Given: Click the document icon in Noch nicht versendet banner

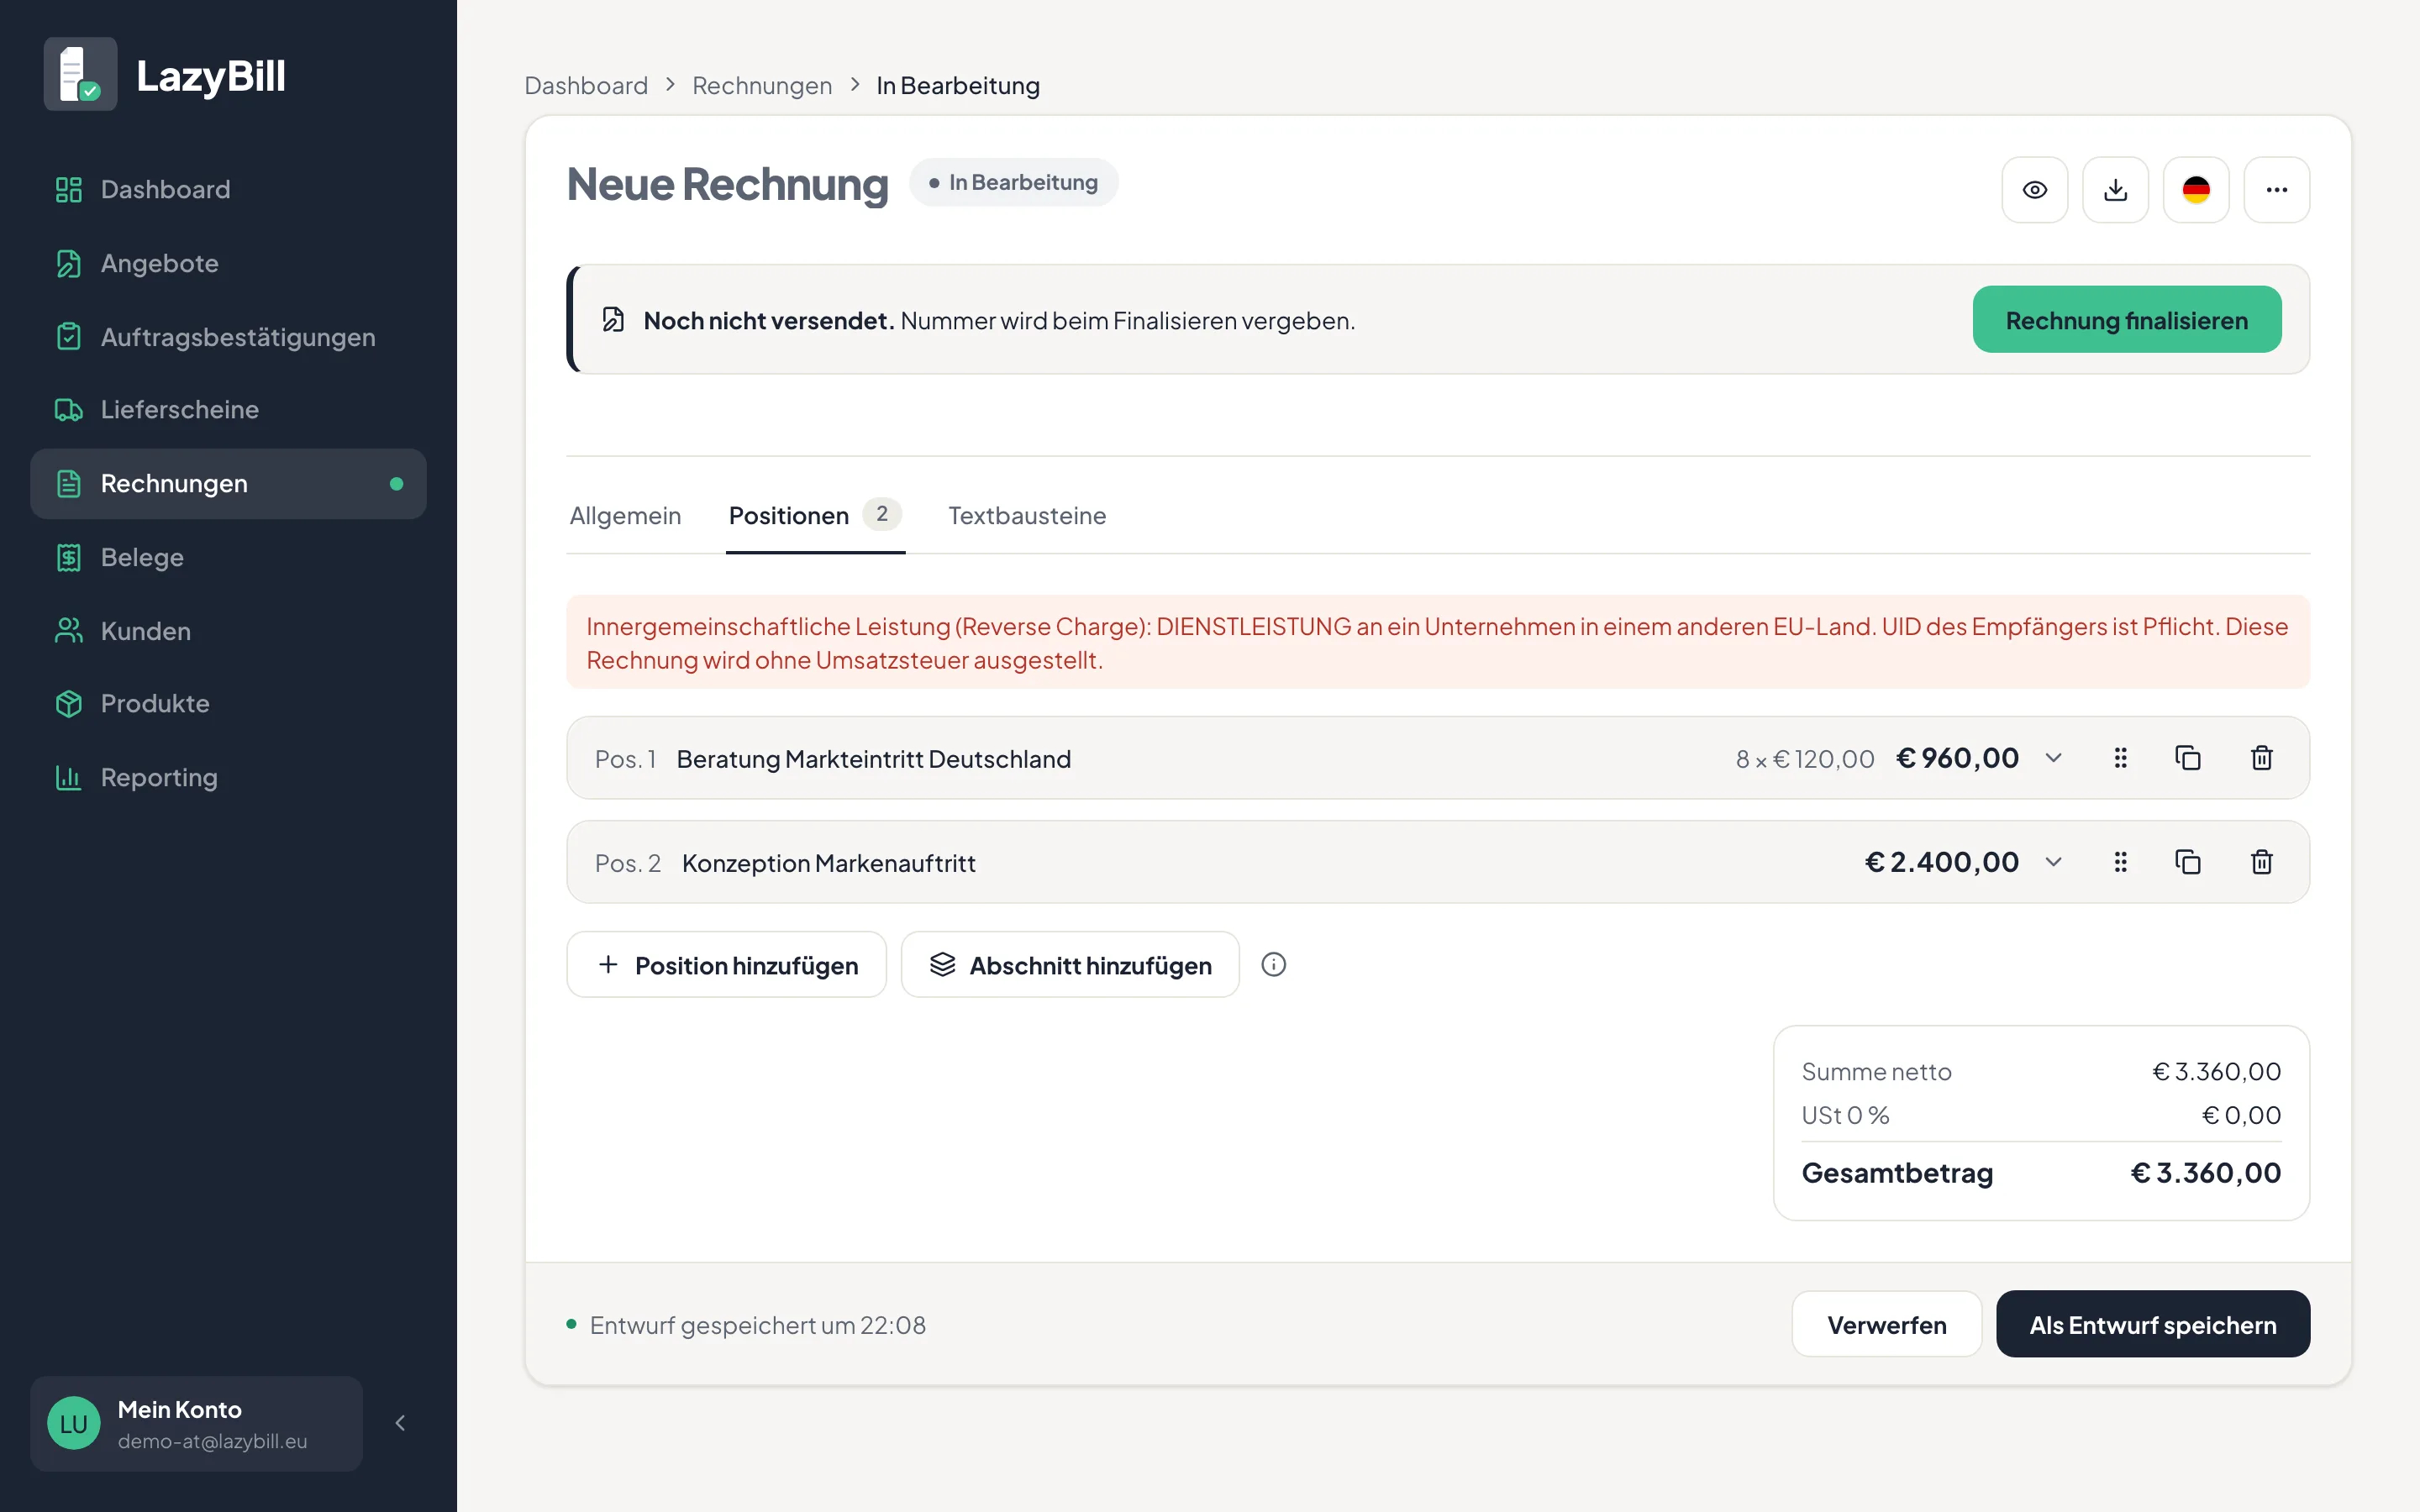Looking at the screenshot, I should tap(613, 320).
